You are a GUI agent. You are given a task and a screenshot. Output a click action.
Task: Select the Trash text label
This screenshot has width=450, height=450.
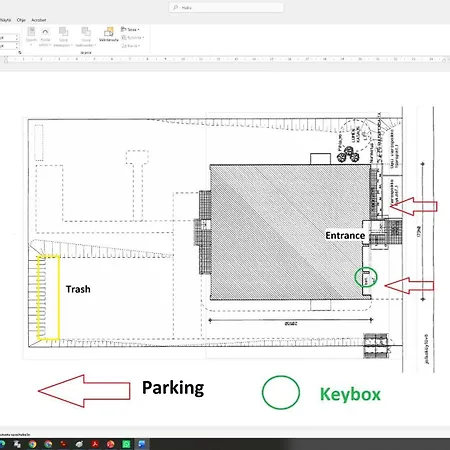[x=78, y=289]
